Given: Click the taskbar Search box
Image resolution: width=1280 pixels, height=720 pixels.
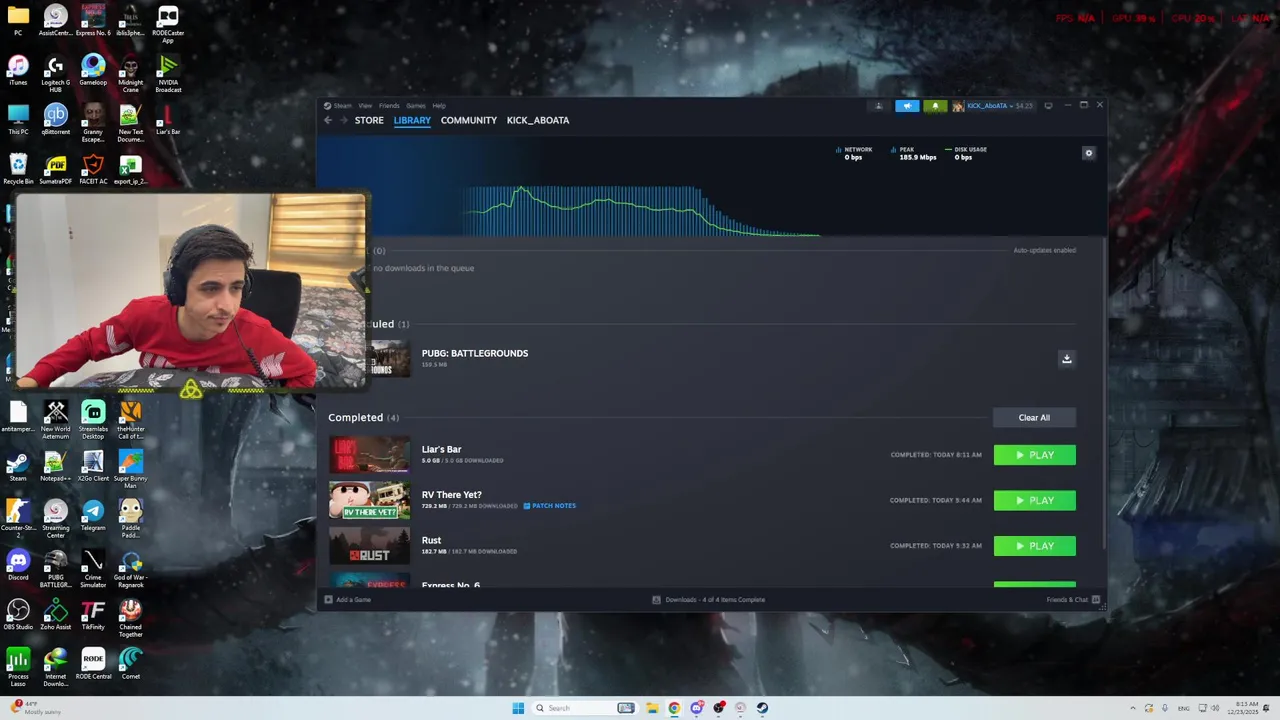Looking at the screenshot, I should pos(585,708).
